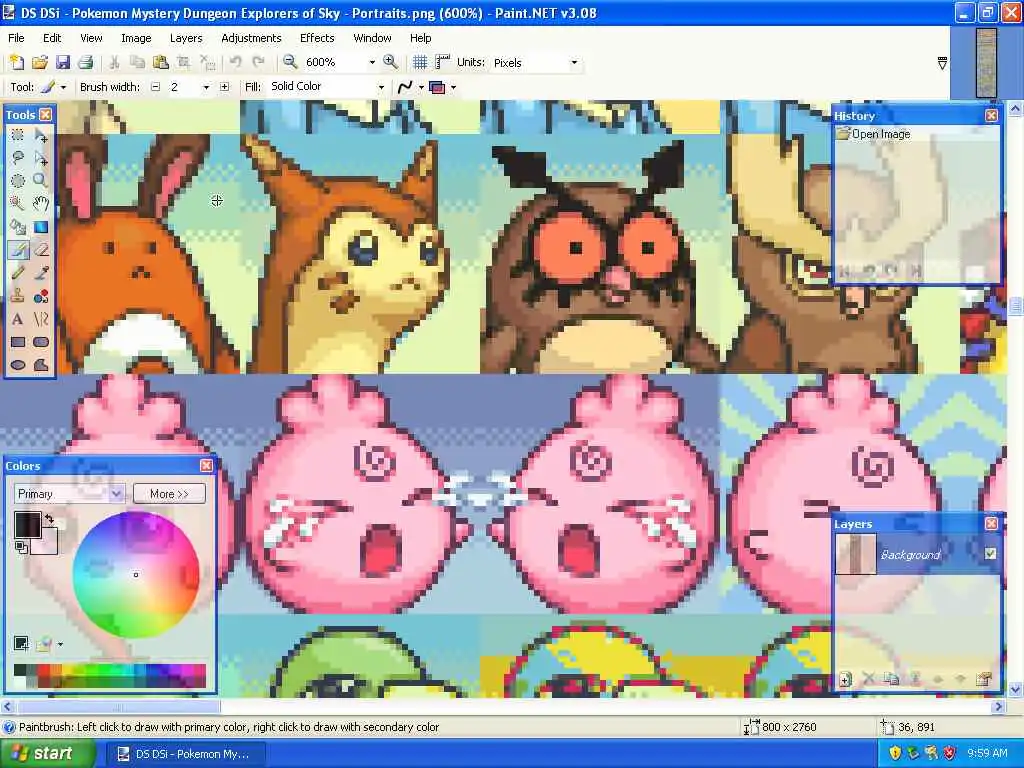This screenshot has height=768, width=1024.
Task: Select the Rectangle Select tool
Action: (x=18, y=135)
